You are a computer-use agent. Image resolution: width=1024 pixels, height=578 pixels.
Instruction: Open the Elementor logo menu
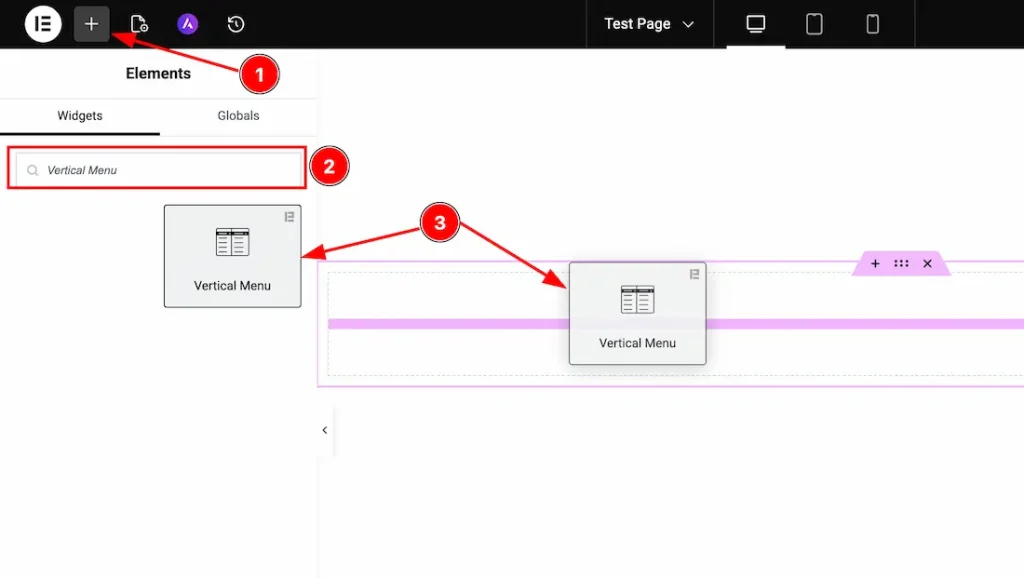(x=43, y=24)
